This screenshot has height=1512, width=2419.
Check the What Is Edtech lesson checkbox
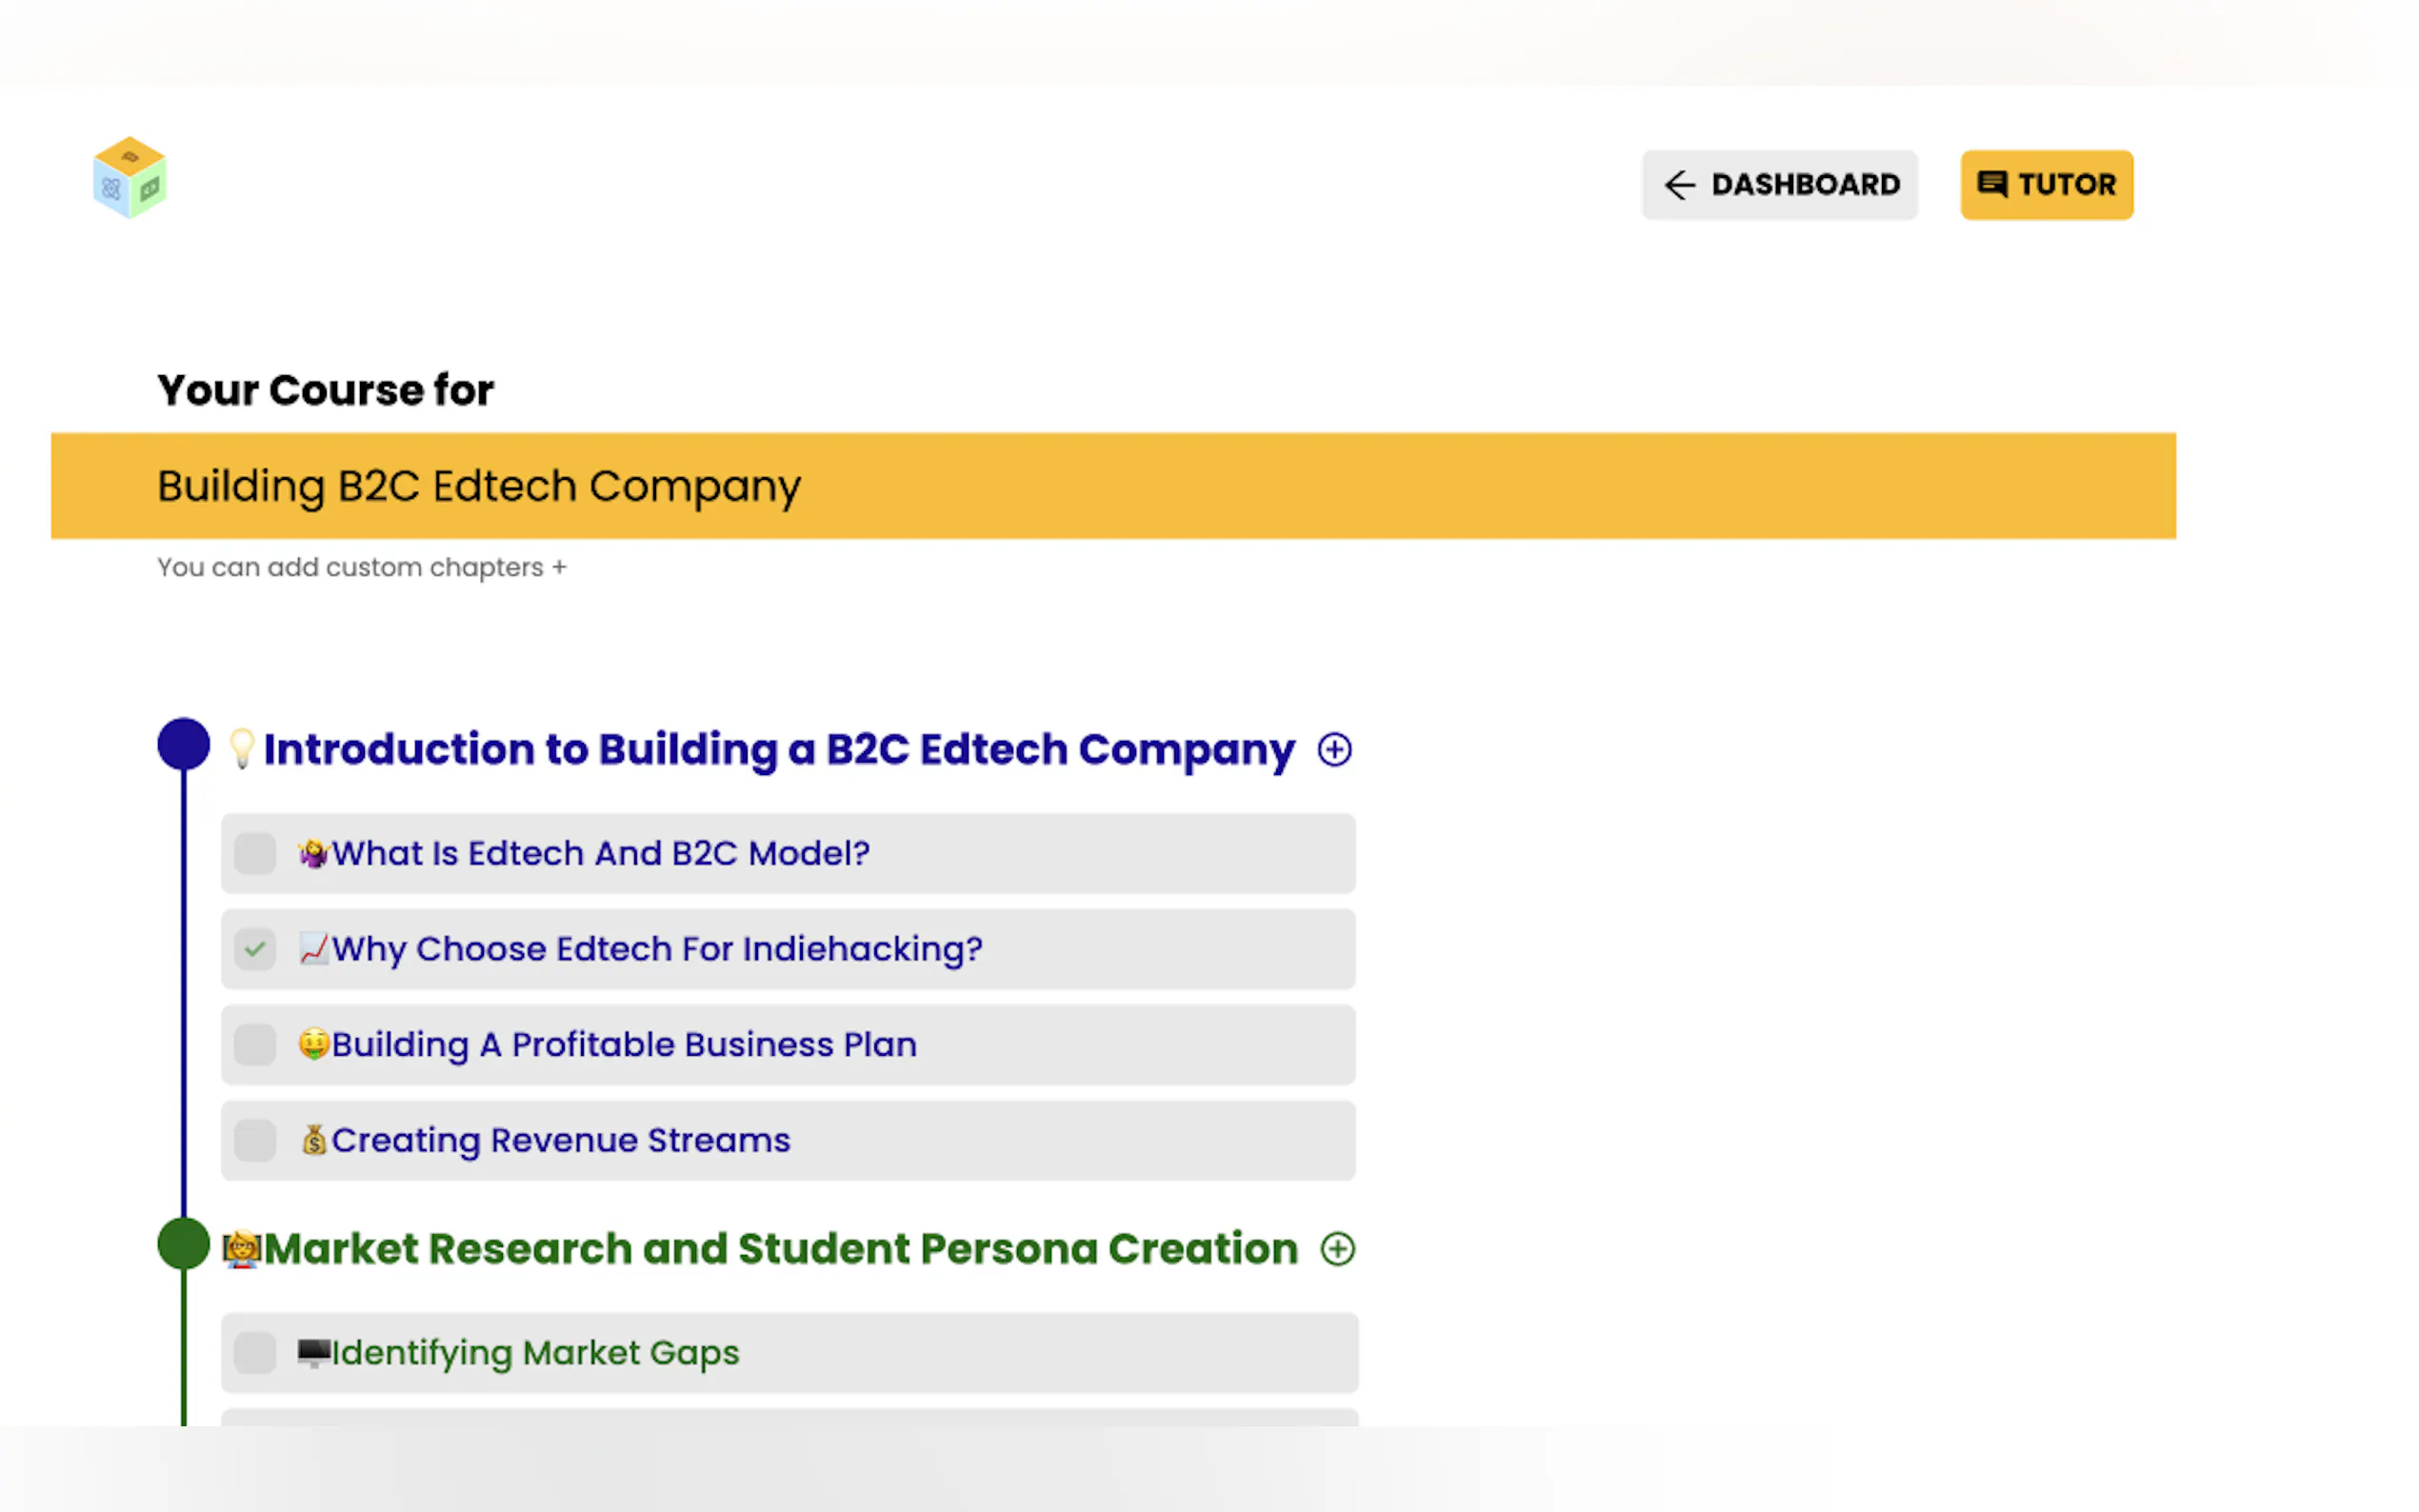coord(255,853)
